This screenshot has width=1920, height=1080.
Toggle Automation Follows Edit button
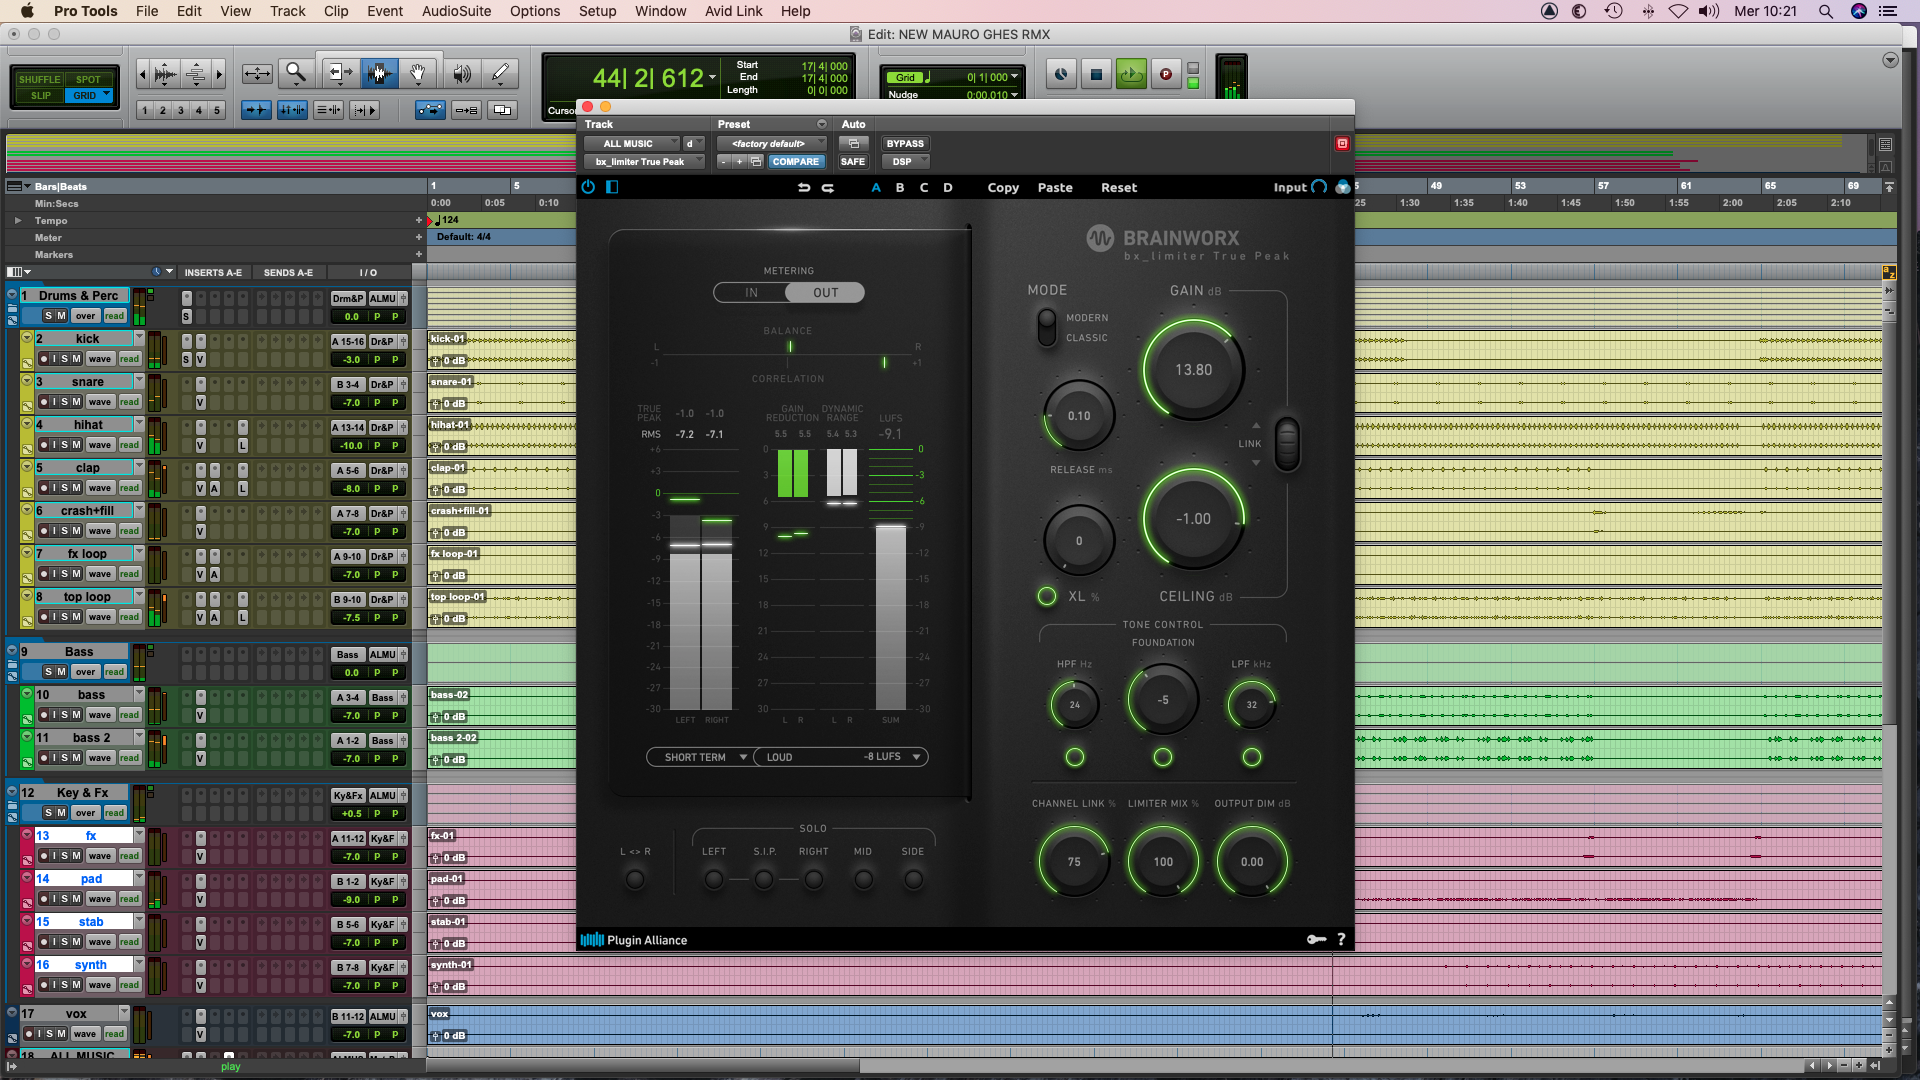pos(430,110)
